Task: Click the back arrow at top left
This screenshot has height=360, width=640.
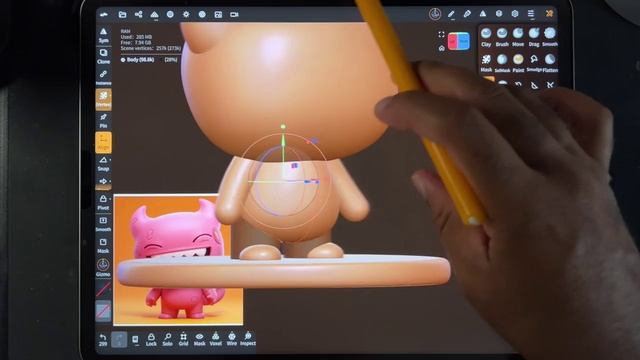Action: click(x=104, y=15)
